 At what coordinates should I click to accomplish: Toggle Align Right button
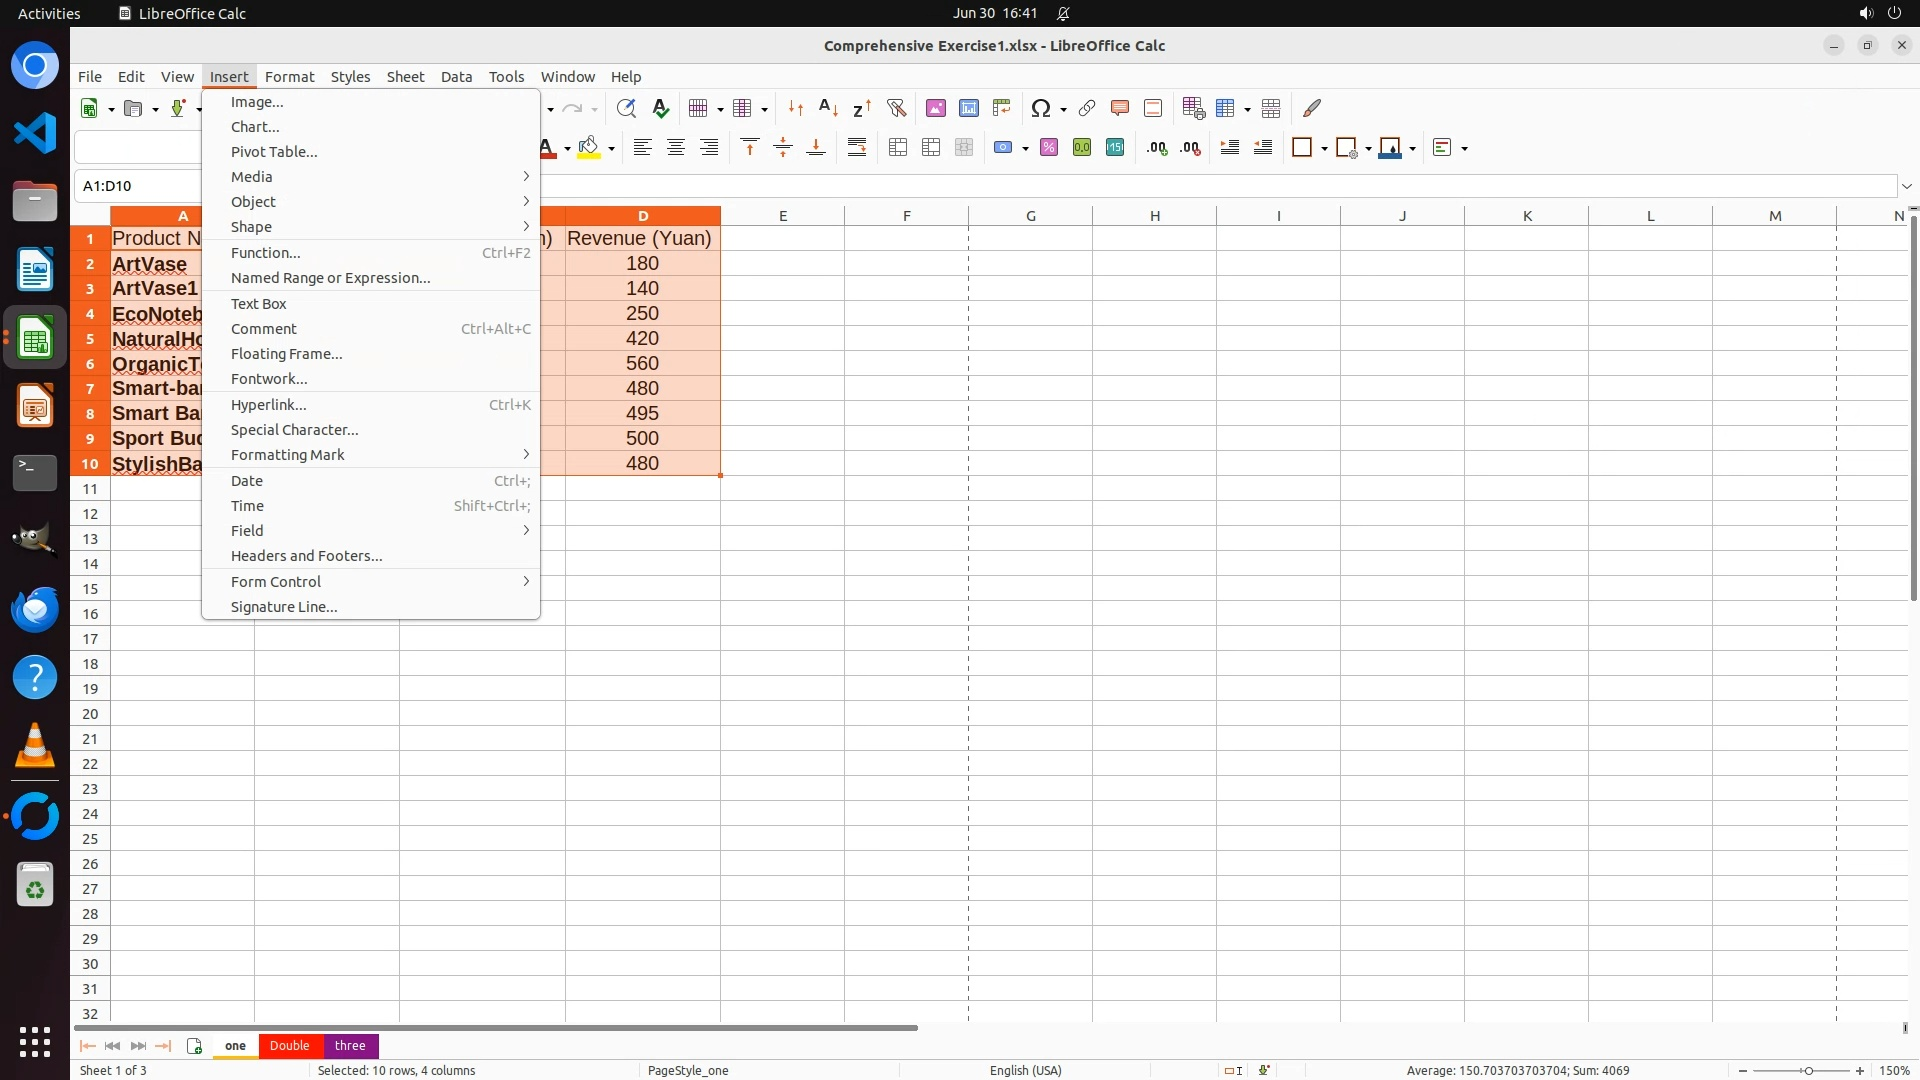pyautogui.click(x=709, y=147)
